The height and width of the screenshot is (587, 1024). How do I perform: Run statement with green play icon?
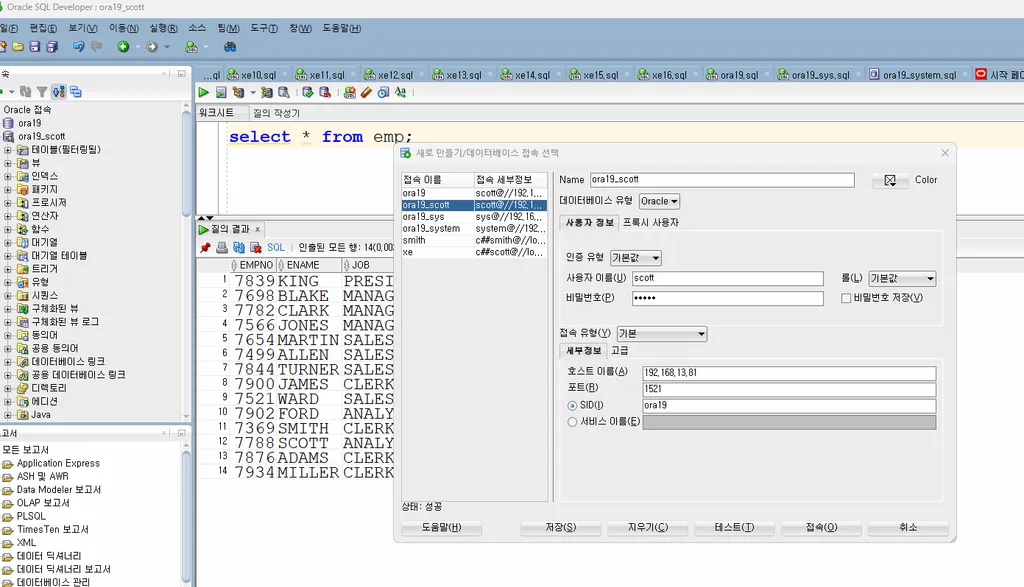[204, 93]
